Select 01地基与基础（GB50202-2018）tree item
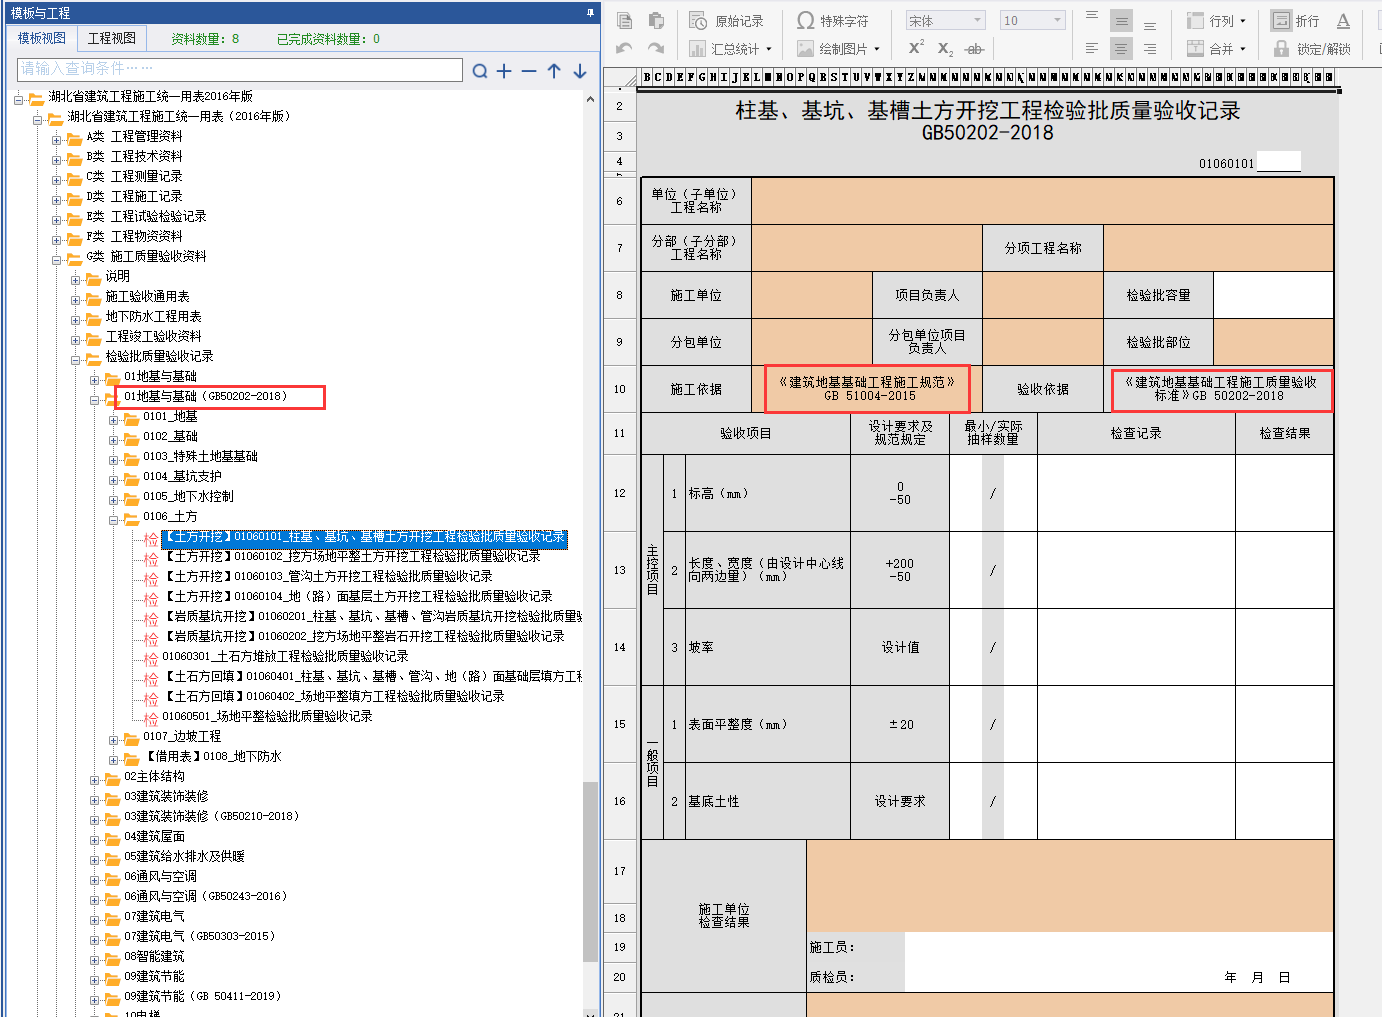This screenshot has height=1017, width=1382. [206, 396]
